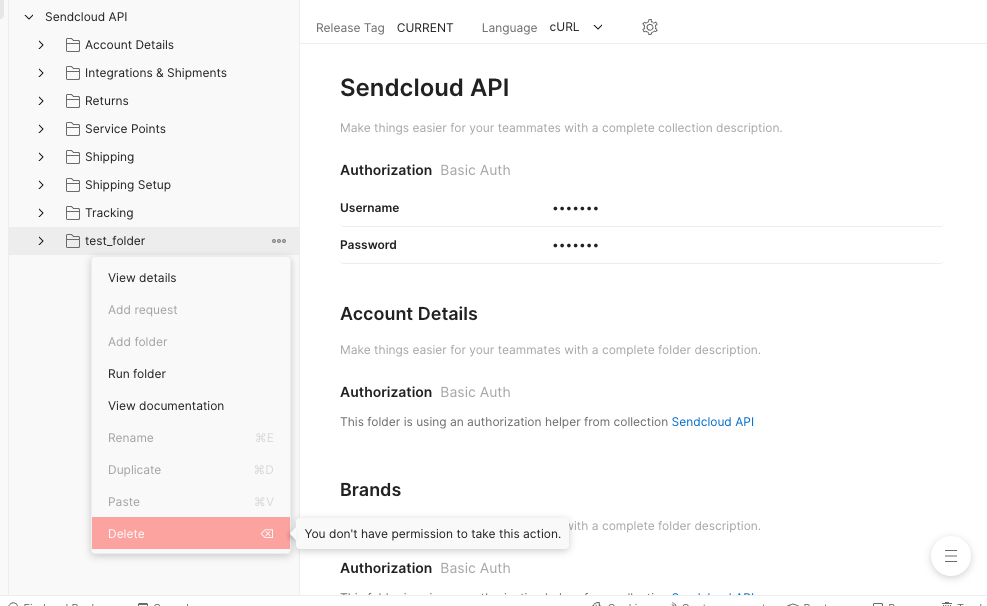Open the settings gear in documentation toolbar
The width and height of the screenshot is (987, 606).
[x=649, y=27]
